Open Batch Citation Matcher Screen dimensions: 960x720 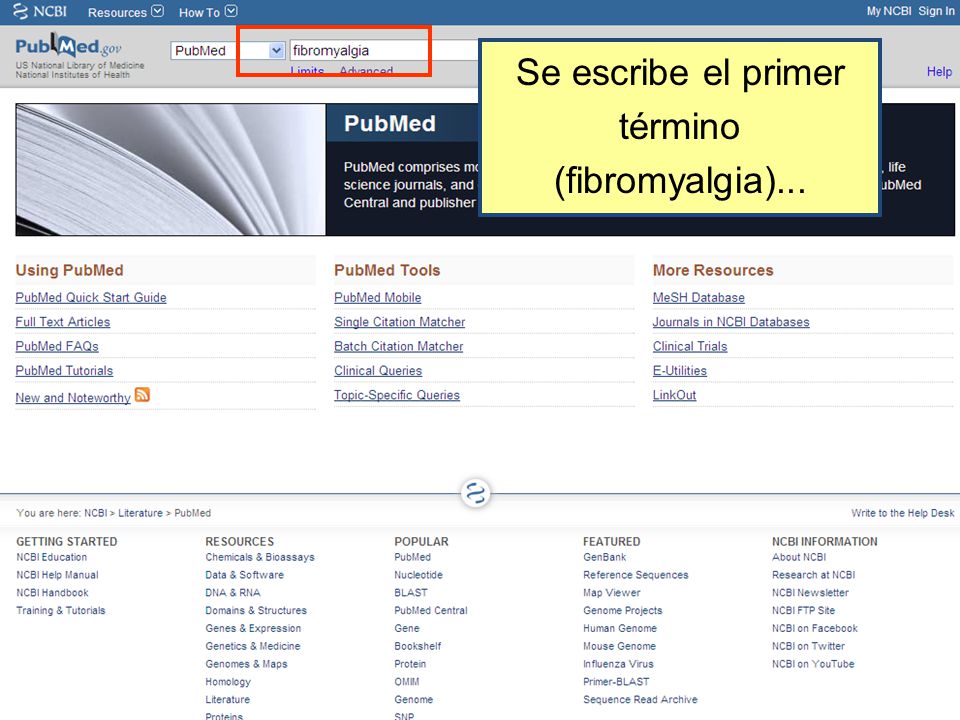pyautogui.click(x=399, y=347)
